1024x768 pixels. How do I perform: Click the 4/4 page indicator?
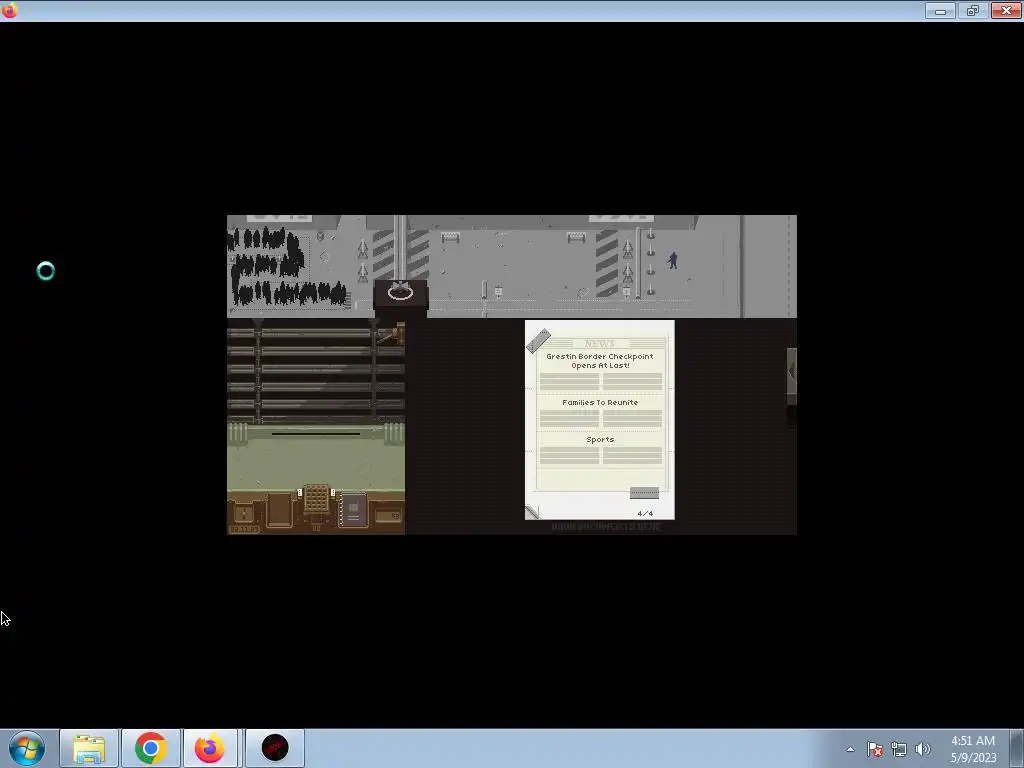[645, 513]
